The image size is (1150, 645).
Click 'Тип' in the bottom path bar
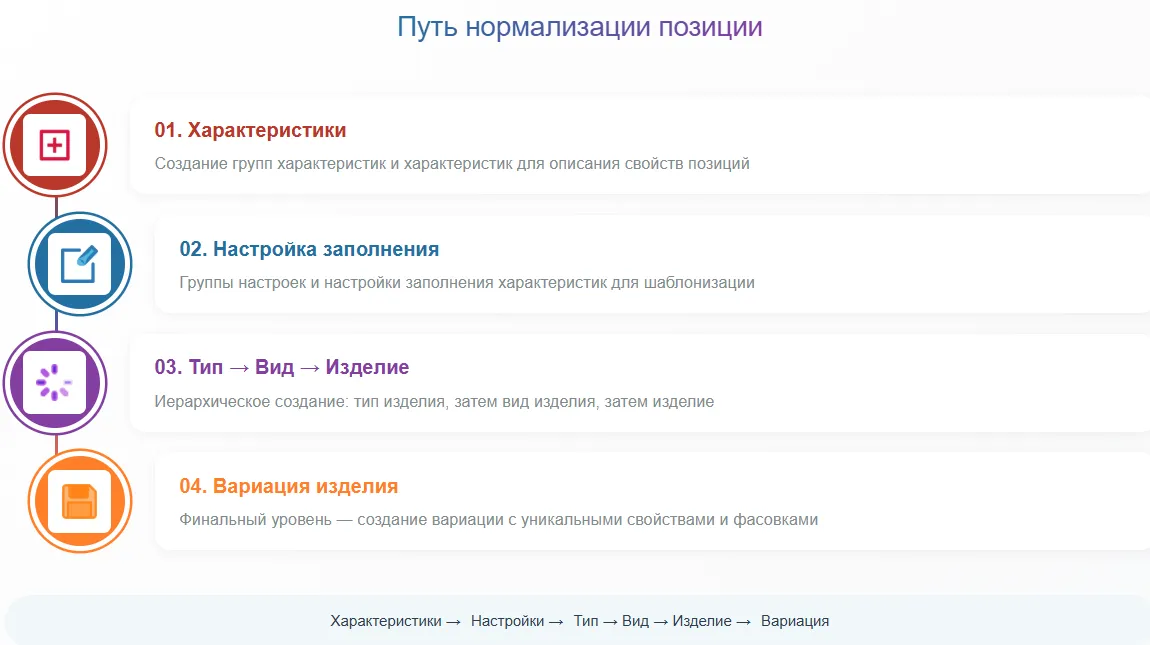[586, 622]
